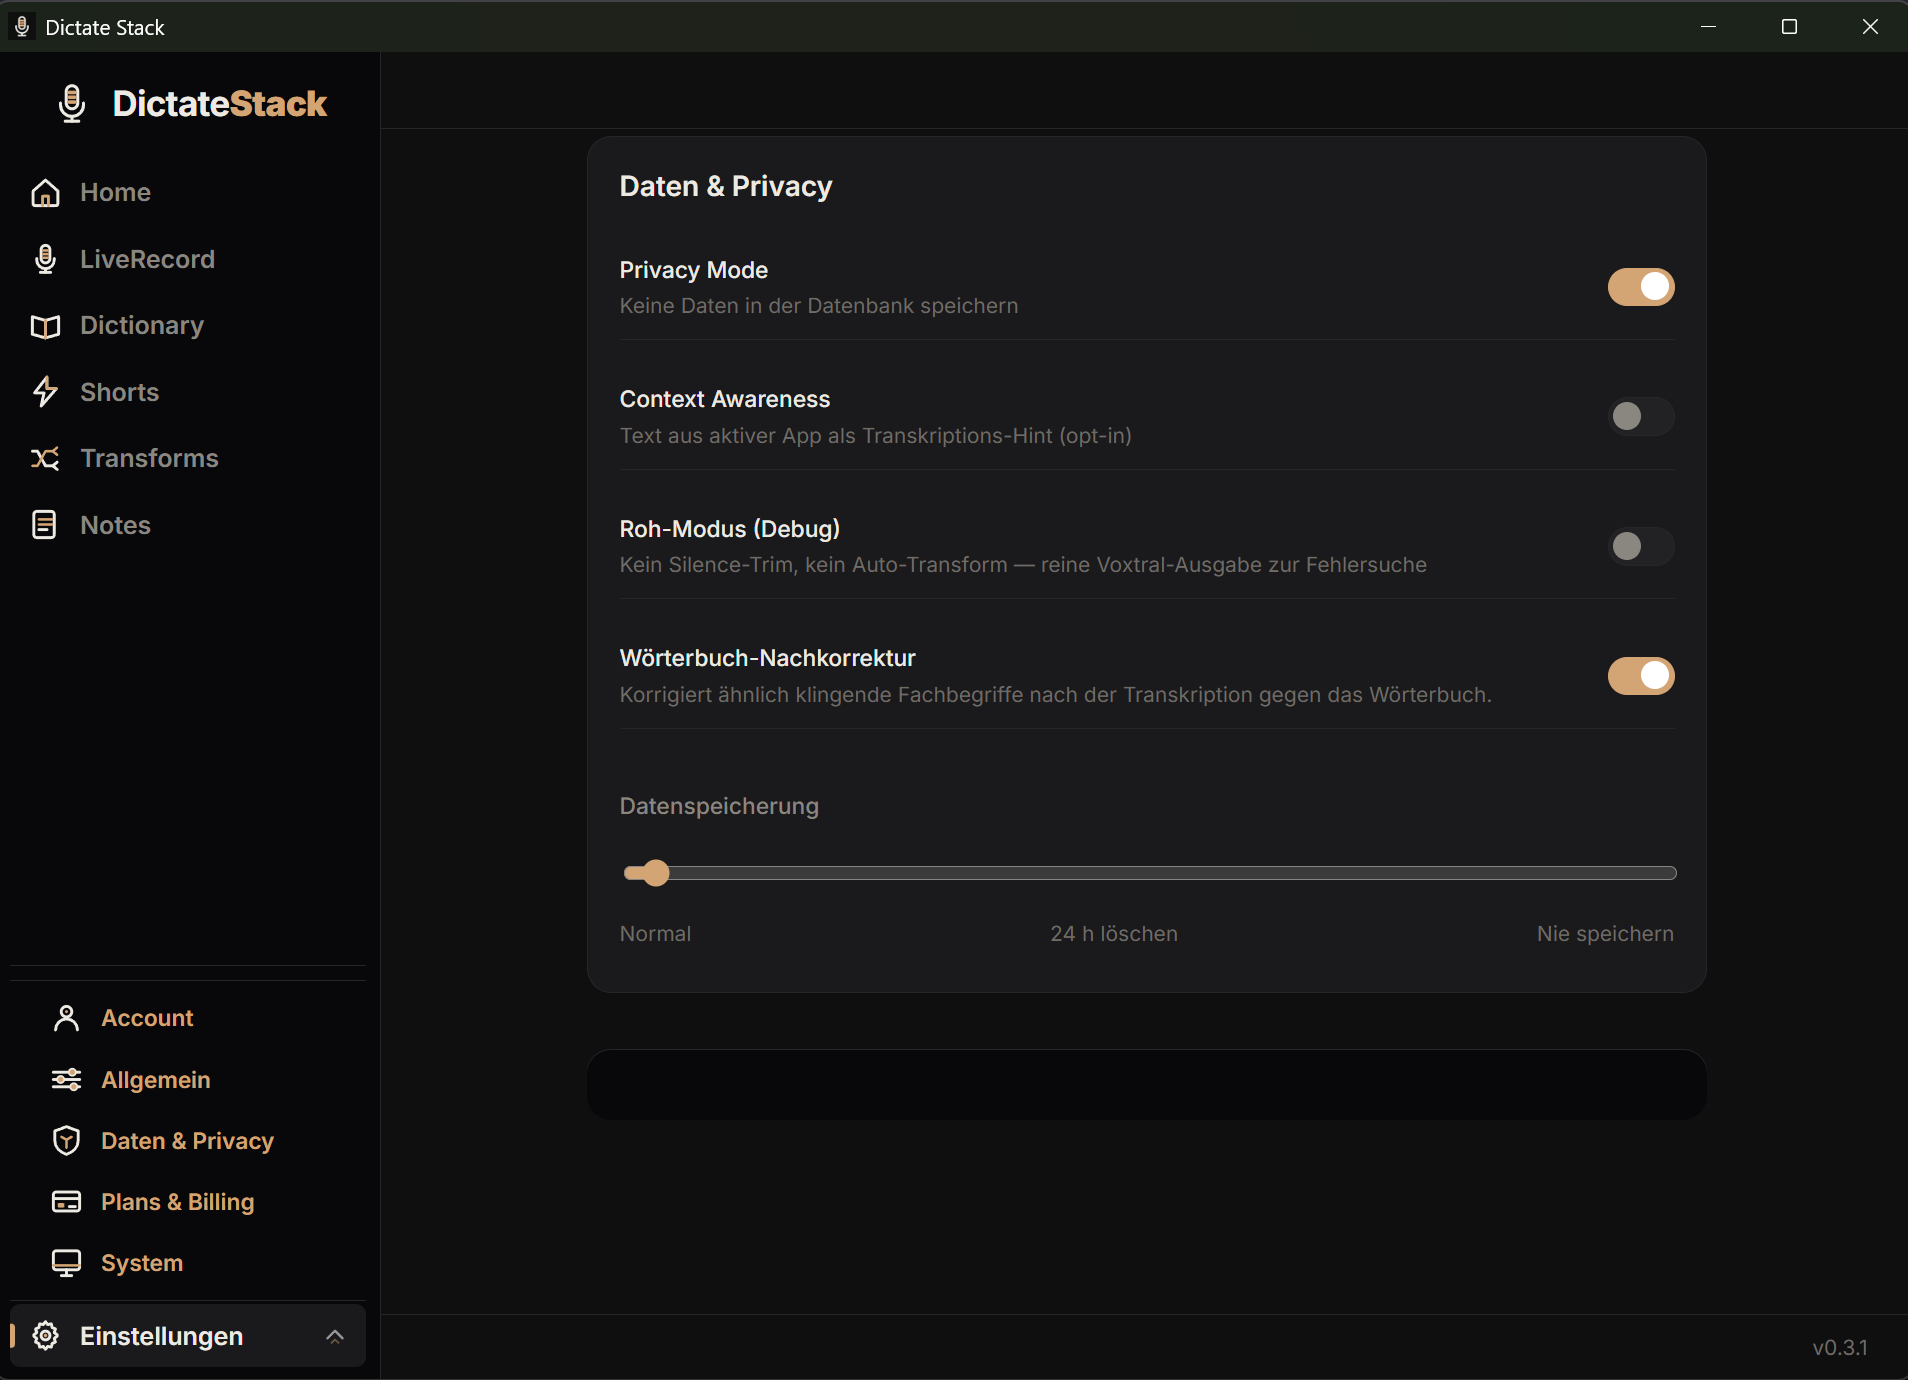Click the Allgemein sliders icon
The width and height of the screenshot is (1908, 1380).
coord(66,1080)
